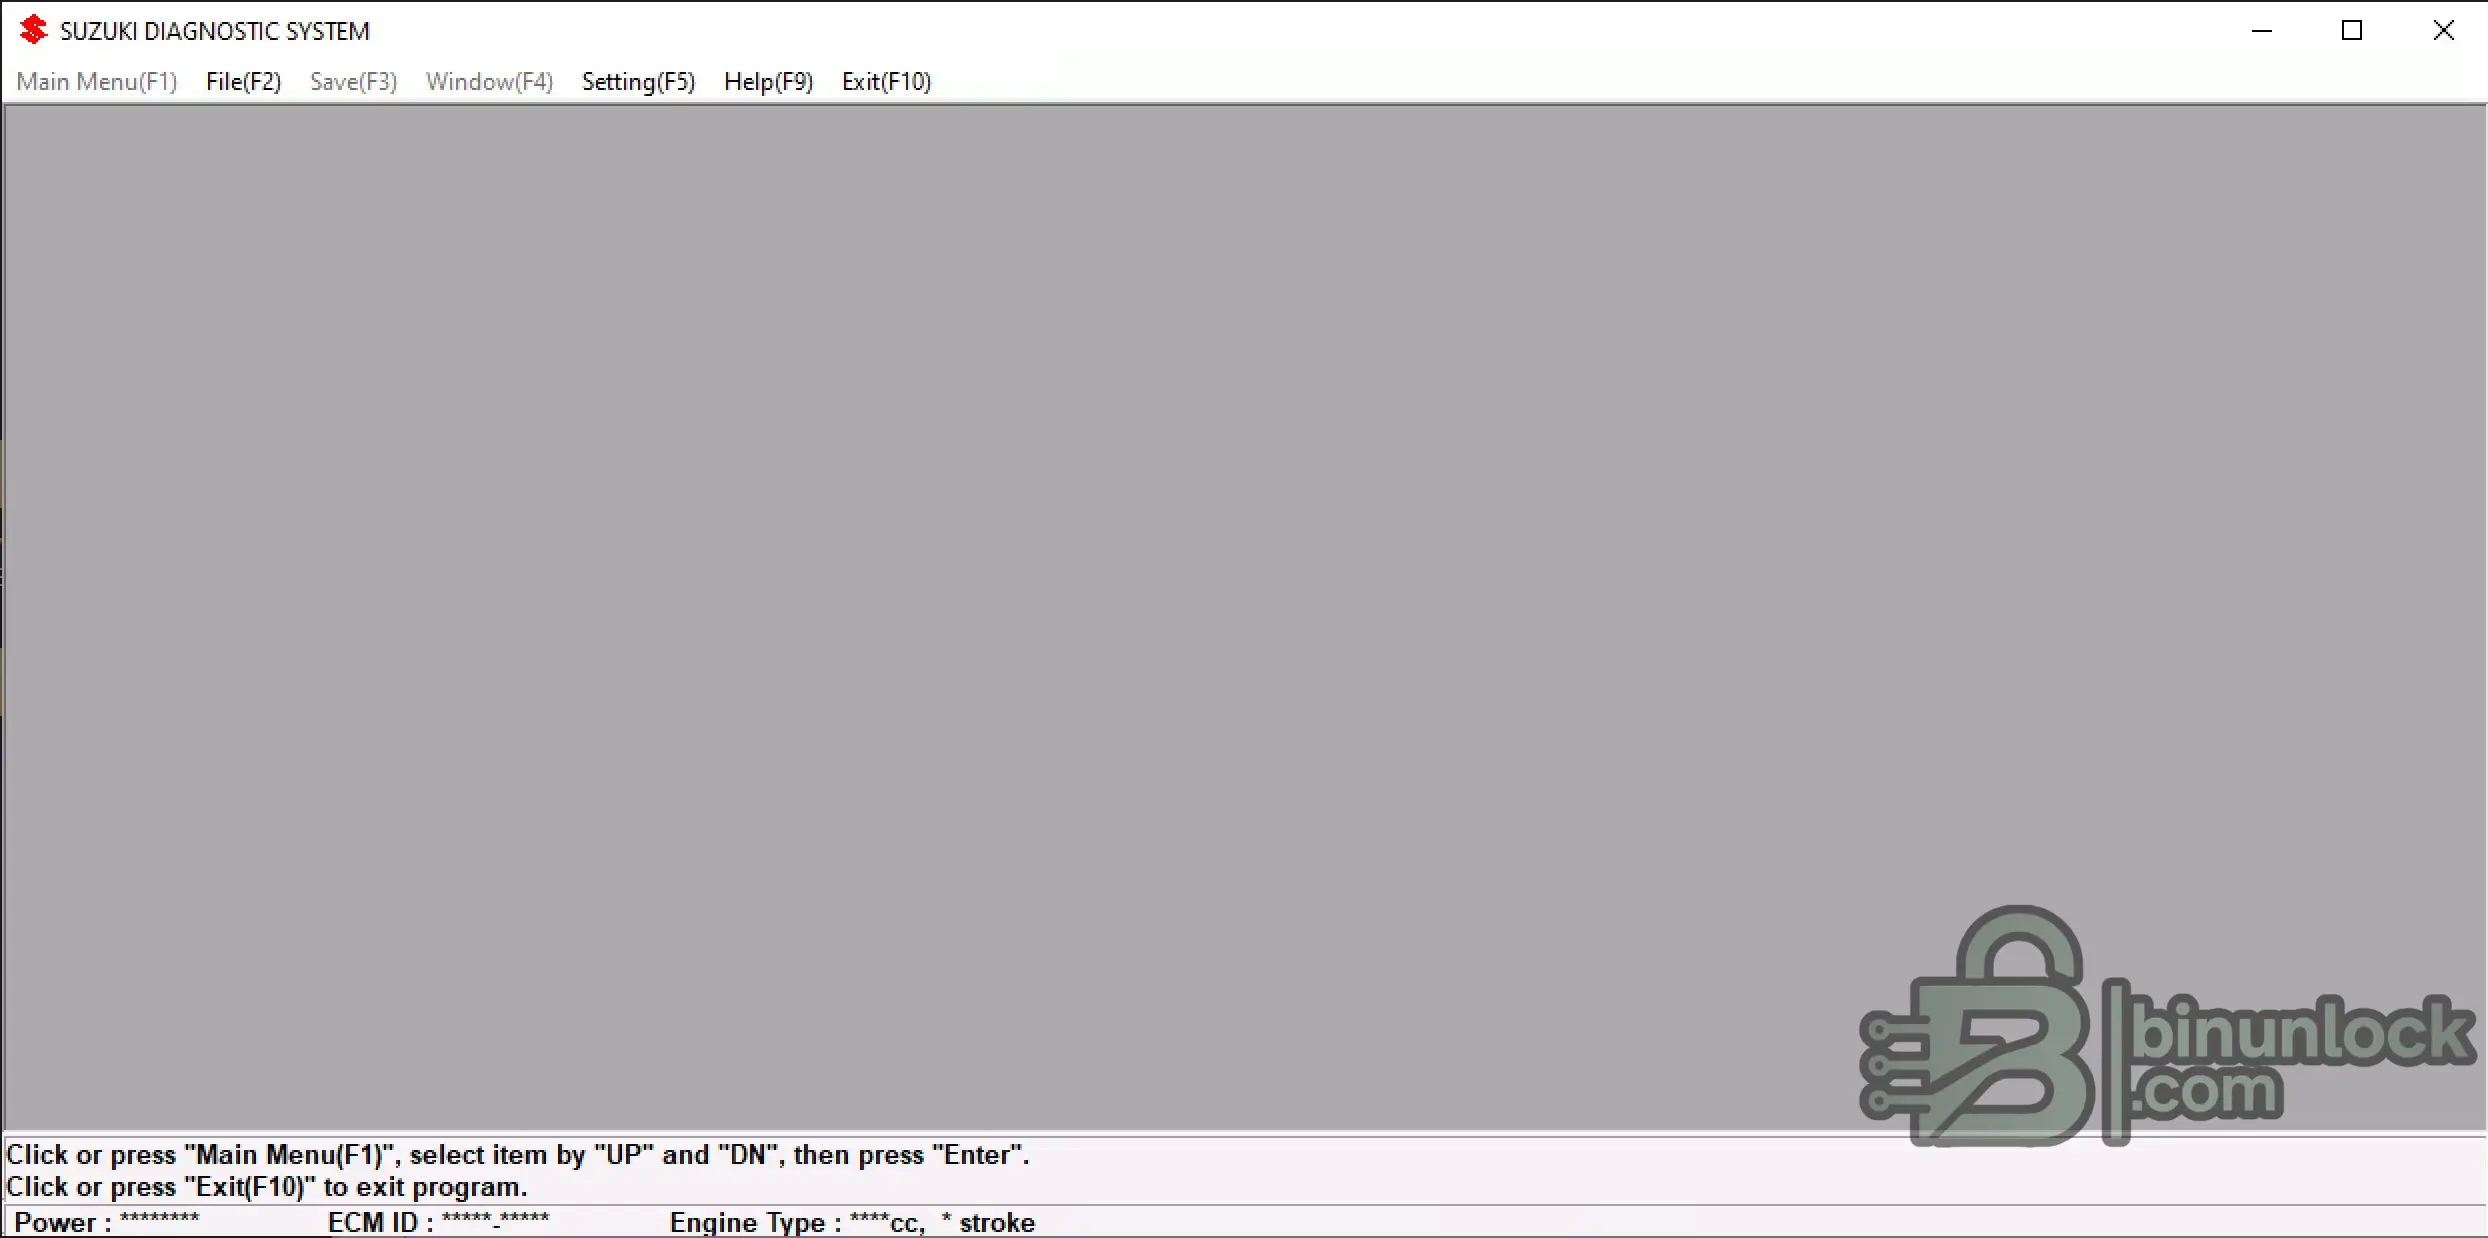Image resolution: width=2488 pixels, height=1238 pixels.
Task: Click the red Suzuki logo icon
Action: tap(34, 30)
